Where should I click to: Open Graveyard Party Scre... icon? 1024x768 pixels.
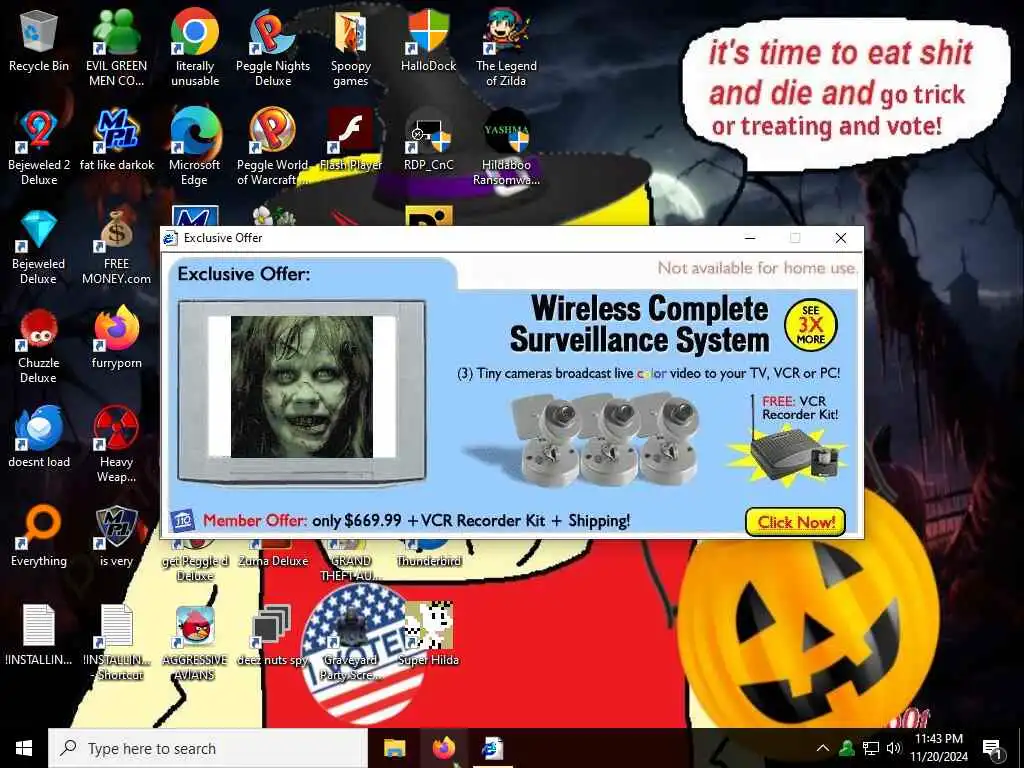351,643
